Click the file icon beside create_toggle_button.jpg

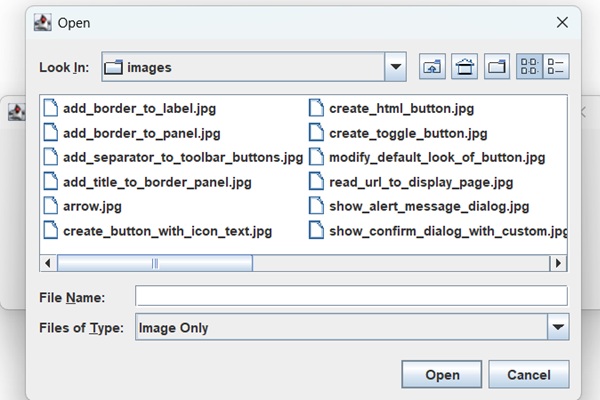click(x=316, y=132)
